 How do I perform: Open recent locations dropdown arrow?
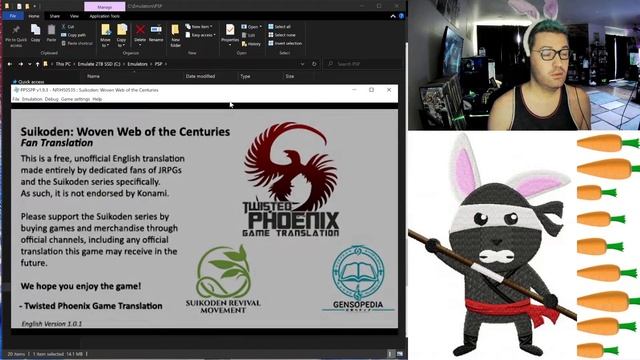click(x=29, y=64)
